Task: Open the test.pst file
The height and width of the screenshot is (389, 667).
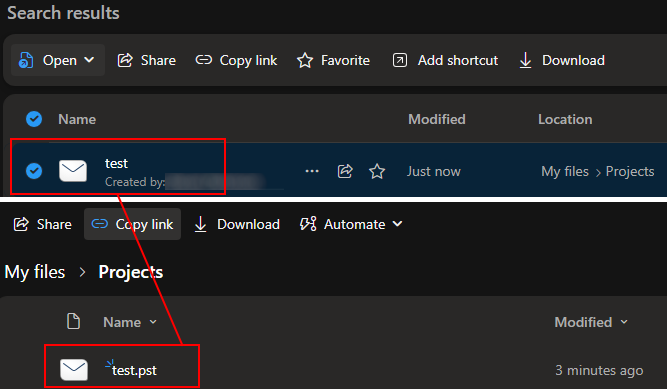Action: [x=134, y=370]
